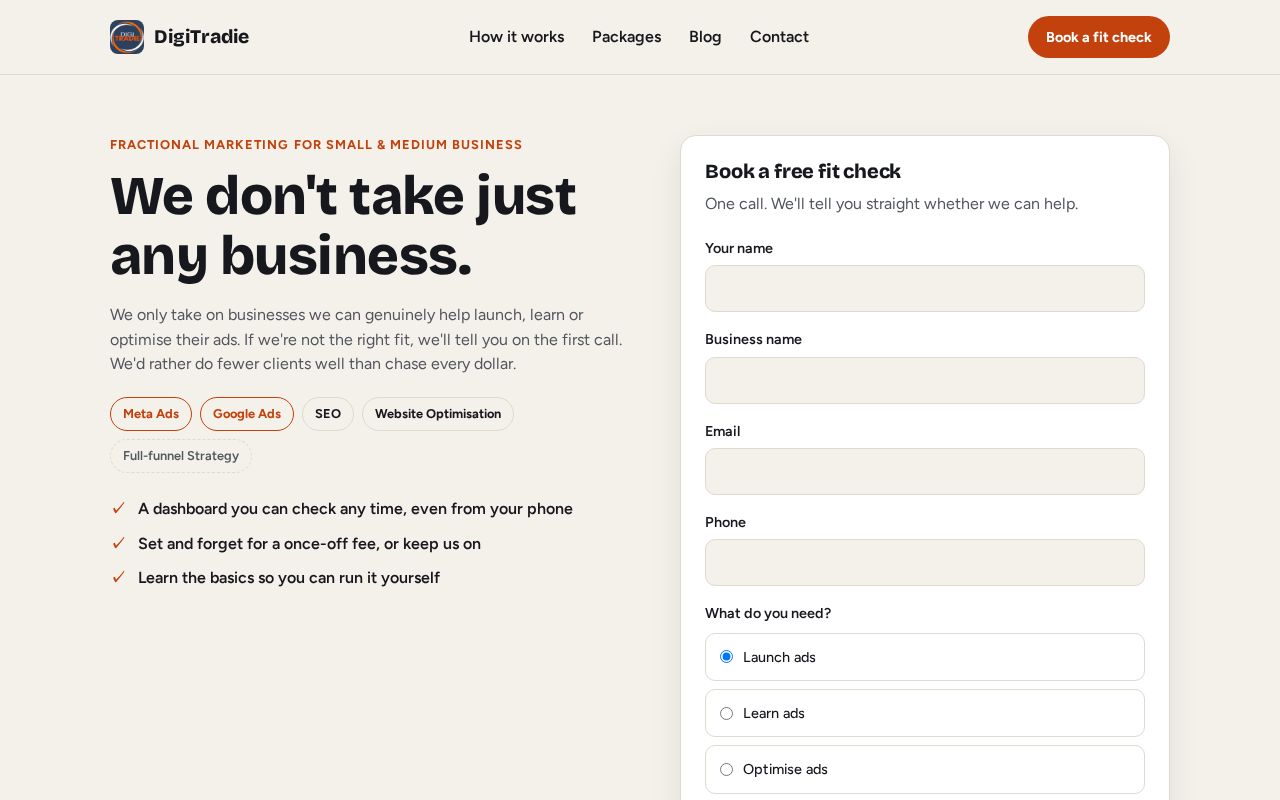Image resolution: width=1280 pixels, height=800 pixels.
Task: Click the checkmark beside dashboard bullet
Action: click(118, 508)
